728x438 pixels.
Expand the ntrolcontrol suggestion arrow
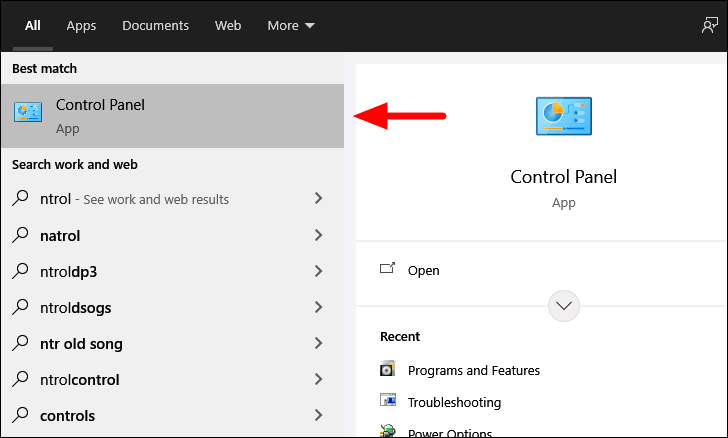[318, 379]
